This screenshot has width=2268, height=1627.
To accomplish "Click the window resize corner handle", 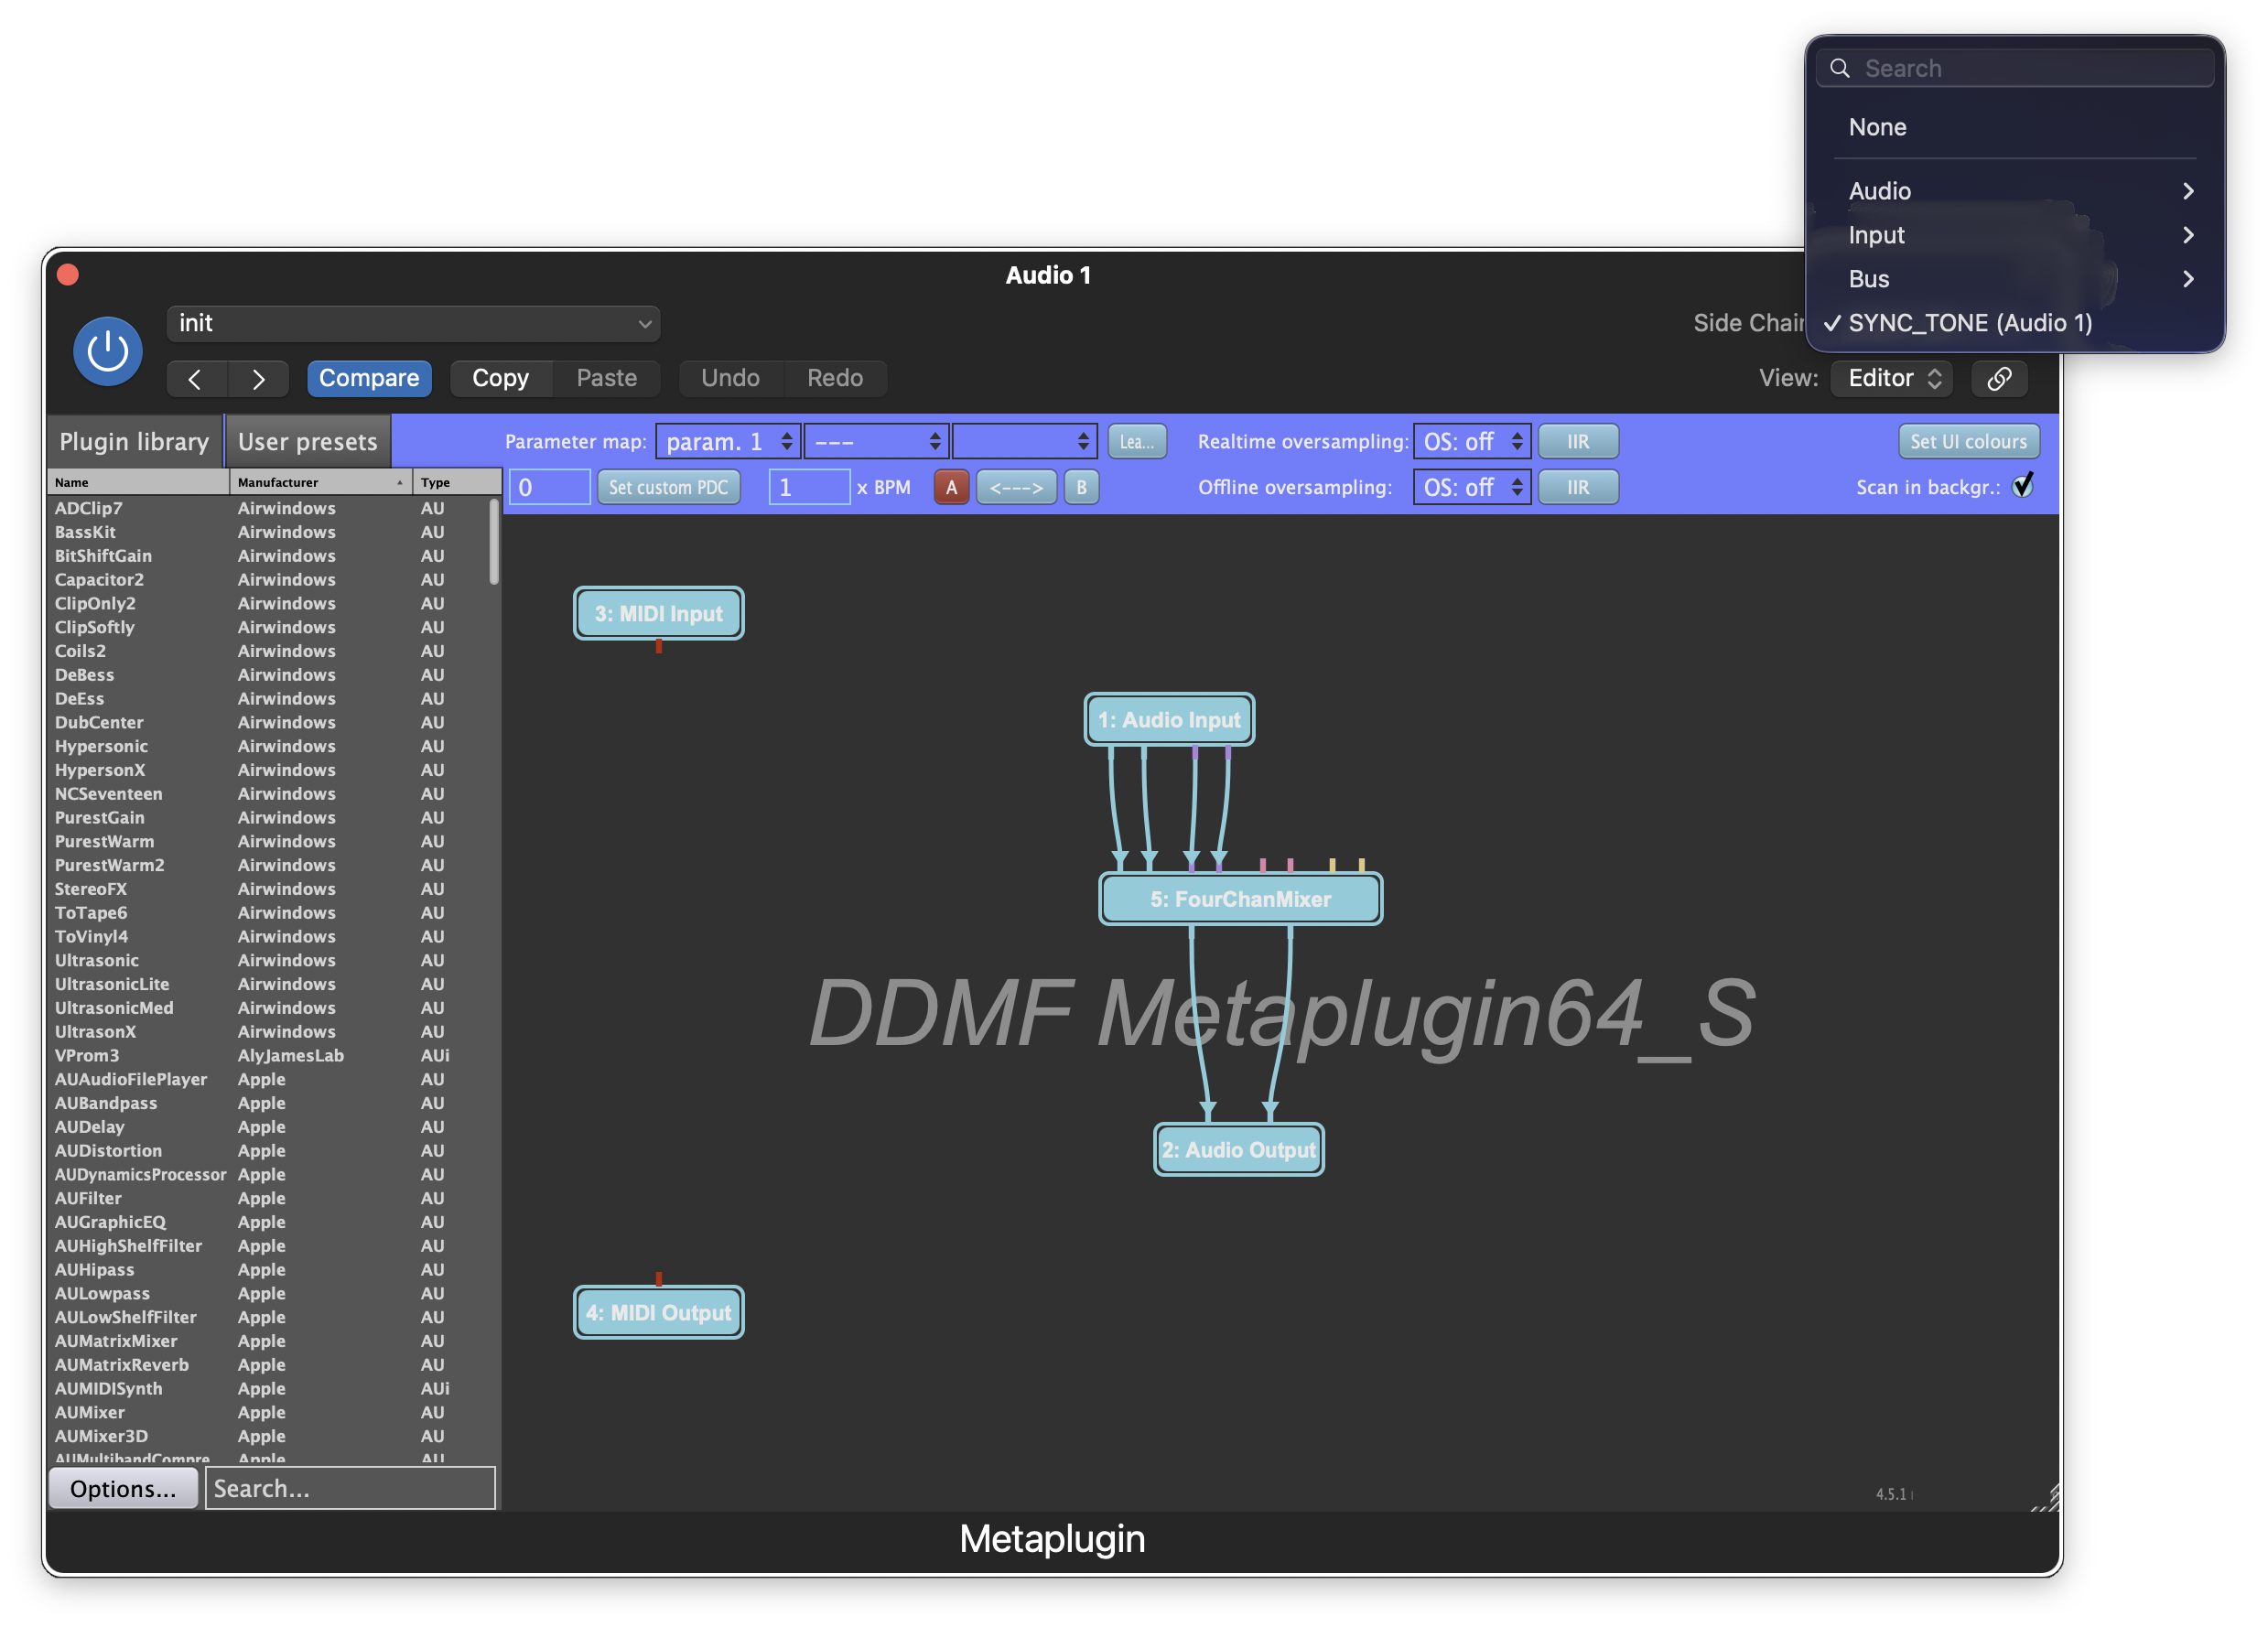I will pyautogui.click(x=2046, y=1498).
